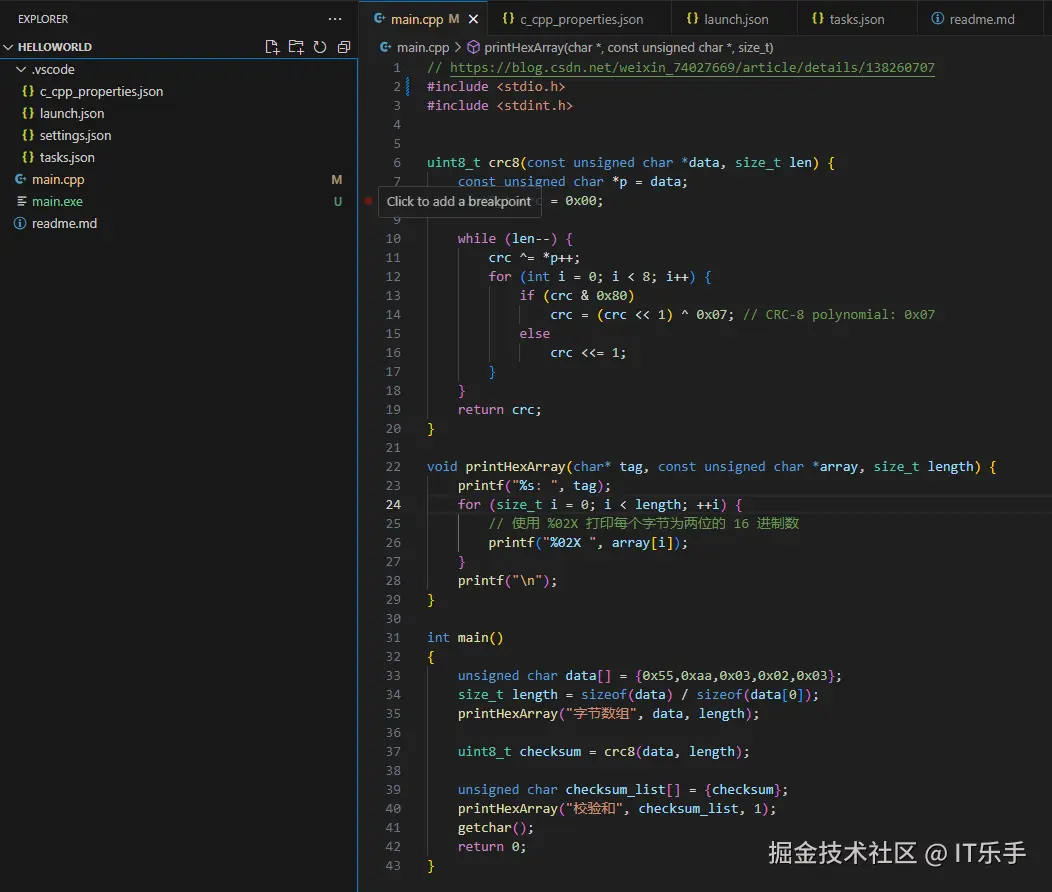Collapse all folders in Explorer
The image size is (1052, 892).
point(344,47)
